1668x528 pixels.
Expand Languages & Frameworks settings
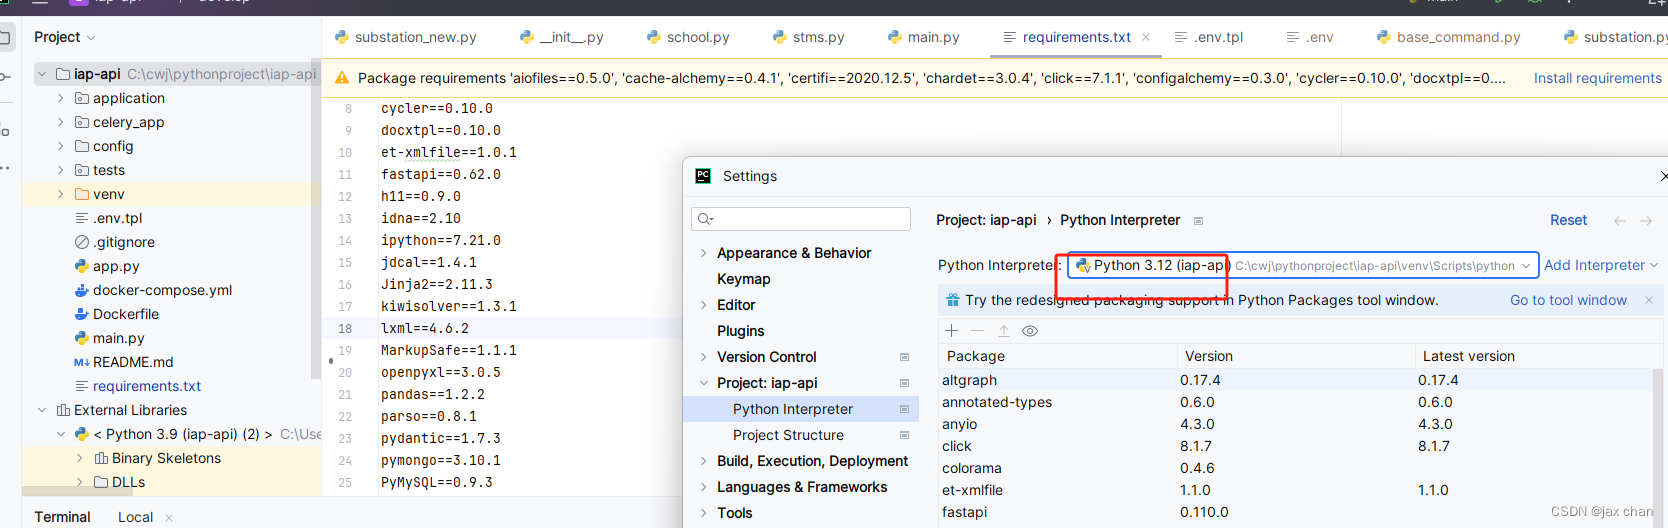coord(704,487)
